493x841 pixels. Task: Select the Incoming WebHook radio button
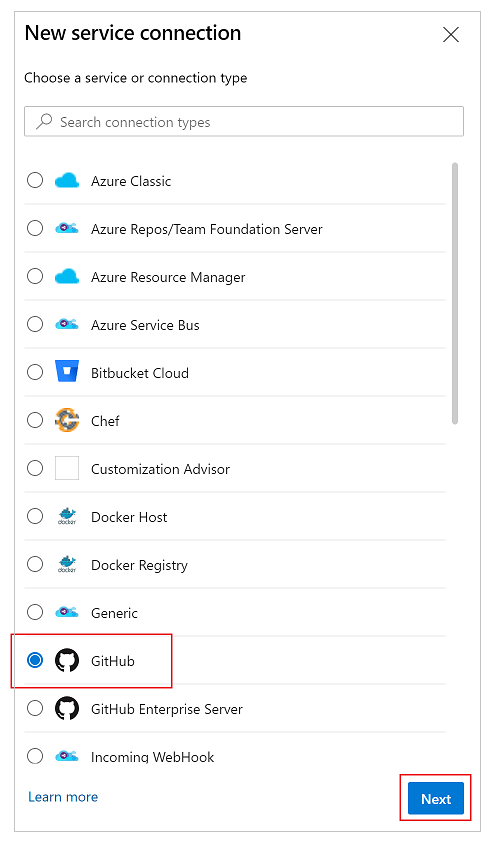tap(35, 756)
